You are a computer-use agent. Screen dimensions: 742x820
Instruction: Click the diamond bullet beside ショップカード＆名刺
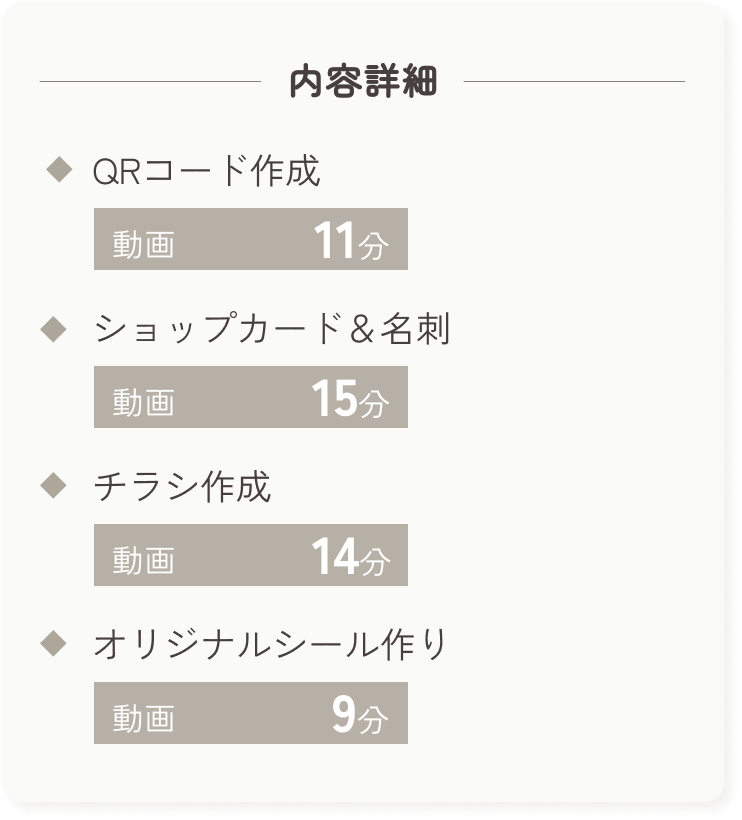(x=52, y=328)
